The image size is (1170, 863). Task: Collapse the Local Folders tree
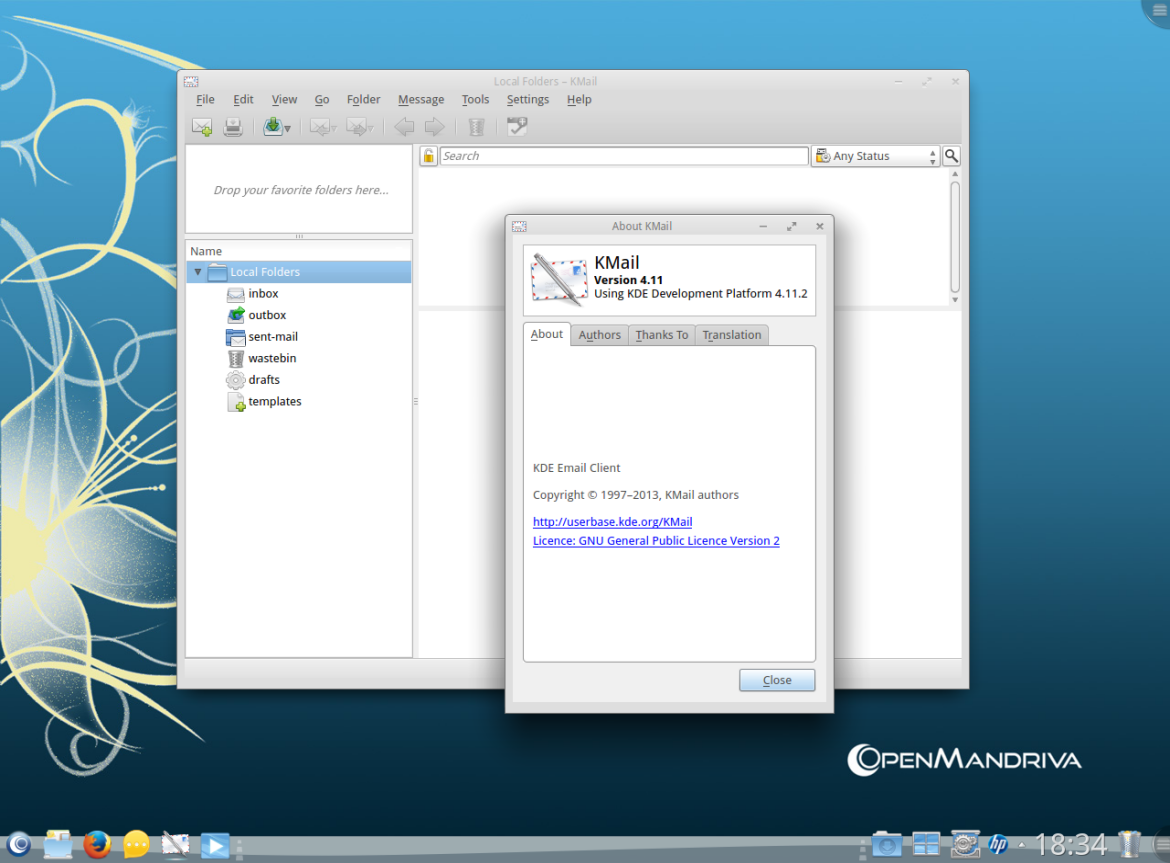[x=197, y=271]
